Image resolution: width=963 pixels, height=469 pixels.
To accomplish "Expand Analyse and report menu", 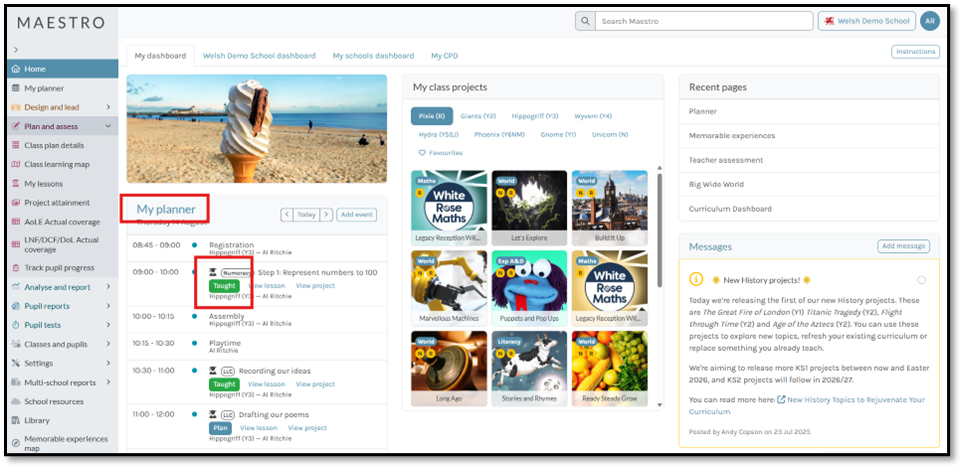I will click(x=108, y=287).
